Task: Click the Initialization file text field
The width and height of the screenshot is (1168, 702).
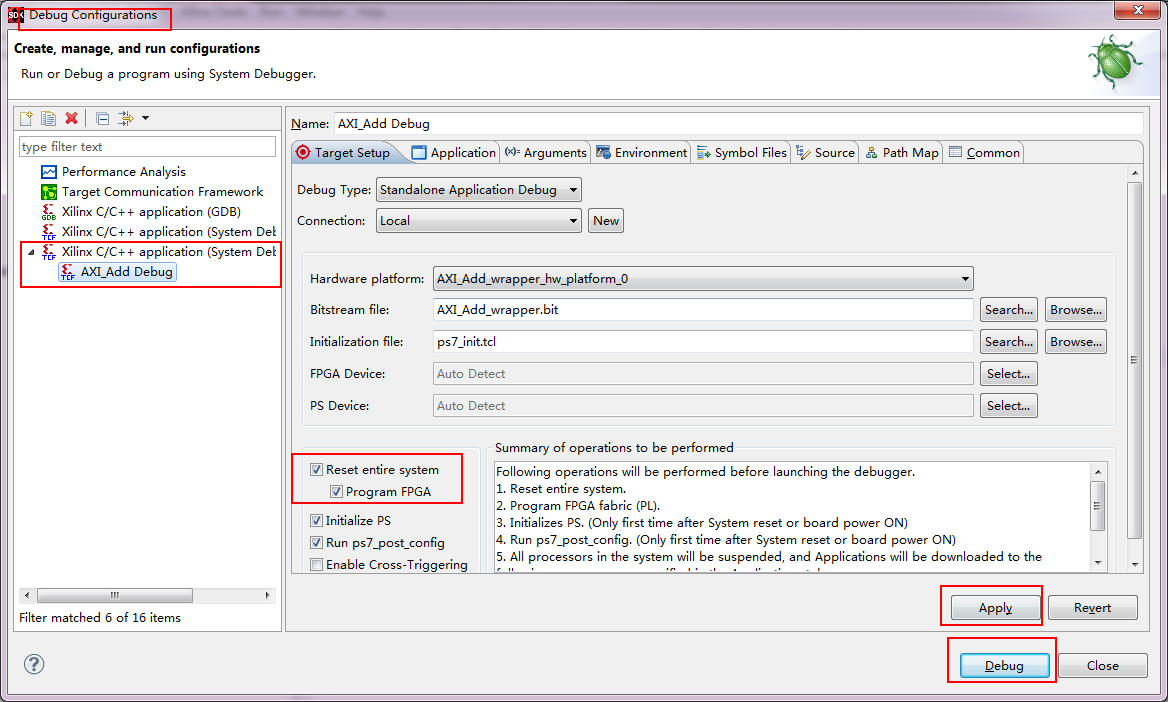Action: pos(702,342)
